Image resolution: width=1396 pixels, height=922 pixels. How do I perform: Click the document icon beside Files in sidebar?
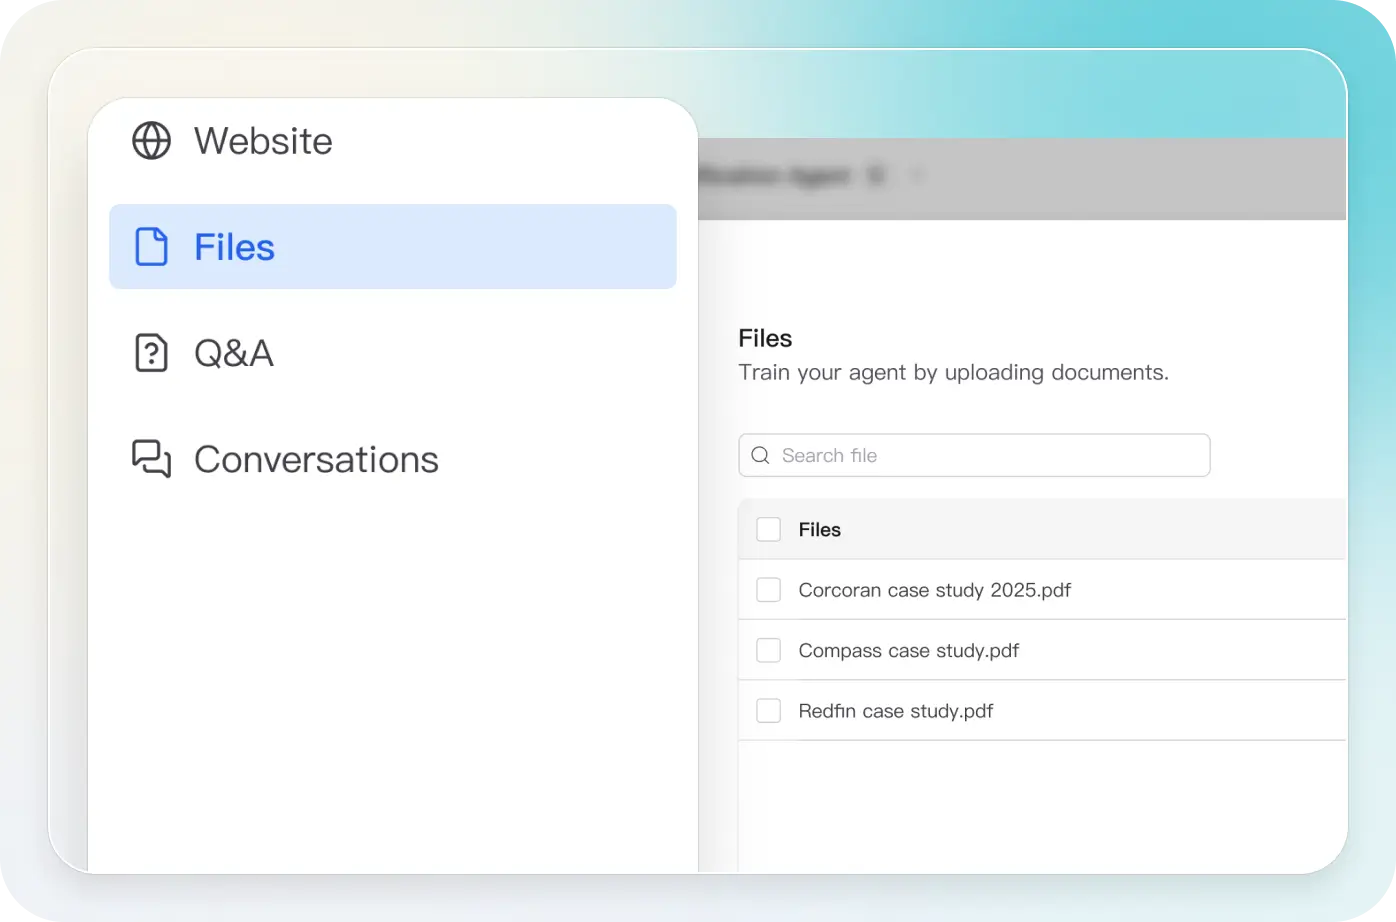152,247
